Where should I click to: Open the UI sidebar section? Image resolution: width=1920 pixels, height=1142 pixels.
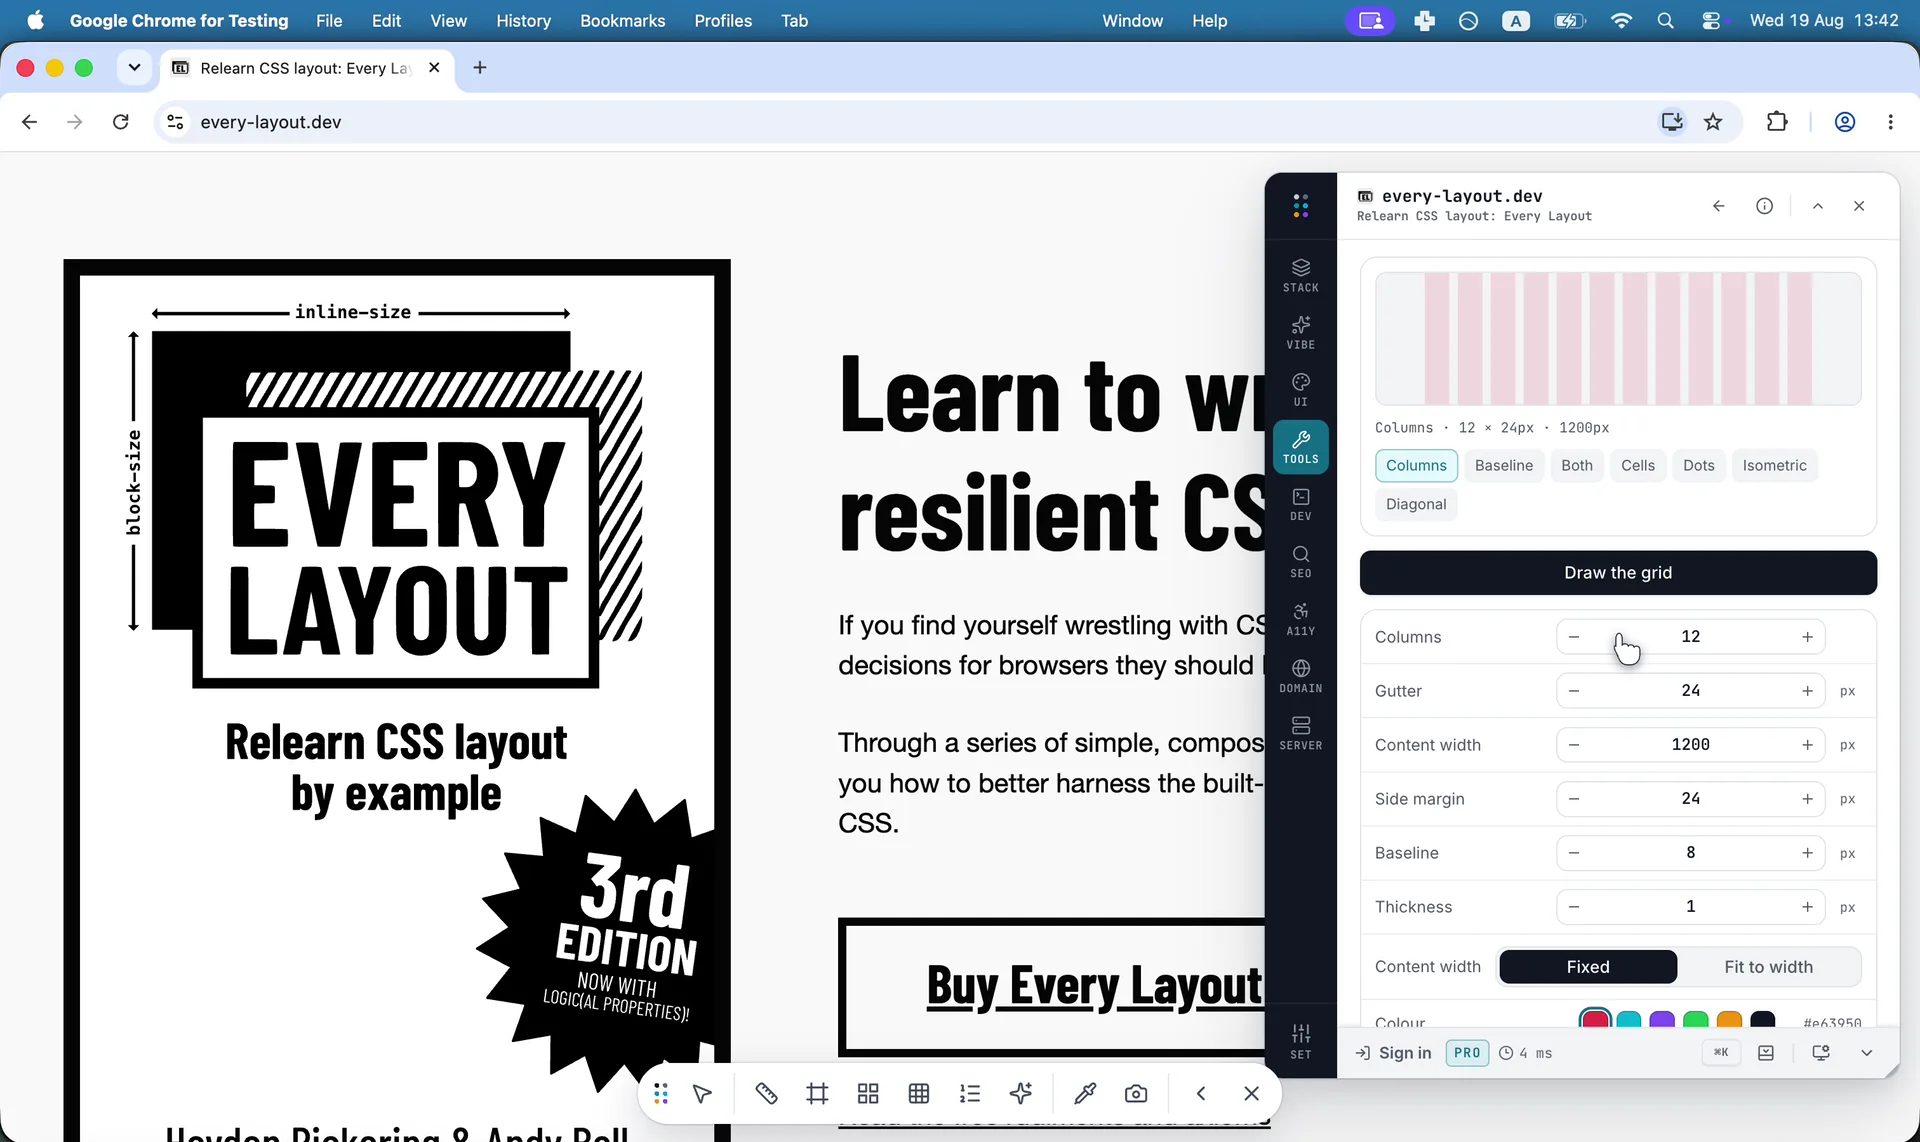1300,389
